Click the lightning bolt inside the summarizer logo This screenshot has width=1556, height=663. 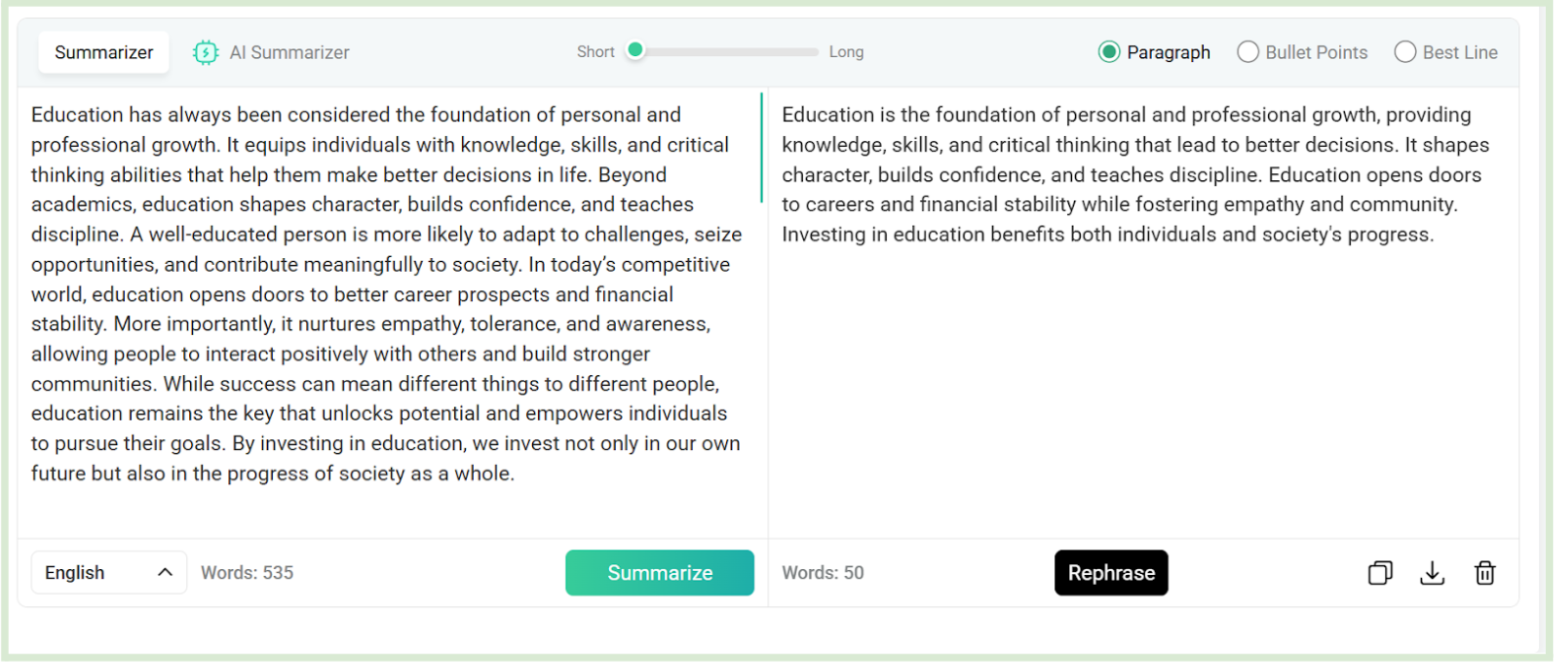204,51
